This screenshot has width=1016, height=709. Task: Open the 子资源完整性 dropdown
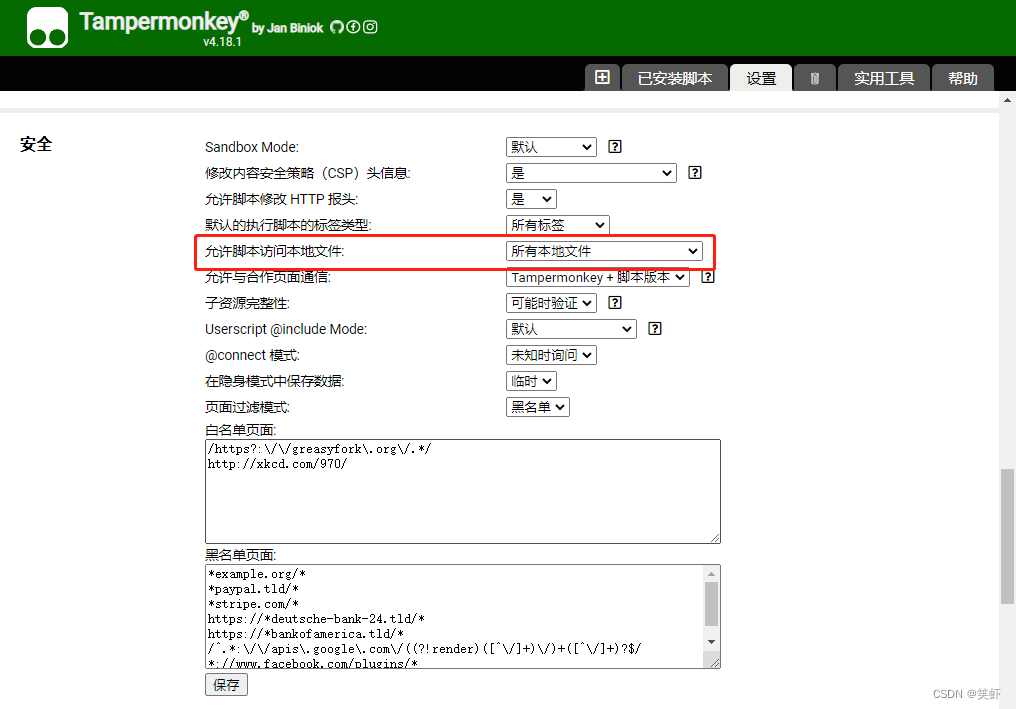551,303
